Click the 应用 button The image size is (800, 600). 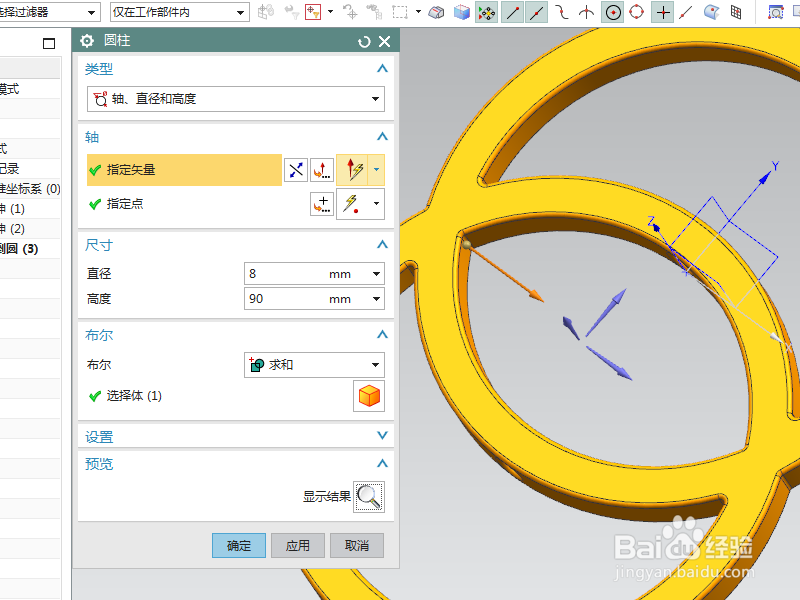tap(299, 546)
